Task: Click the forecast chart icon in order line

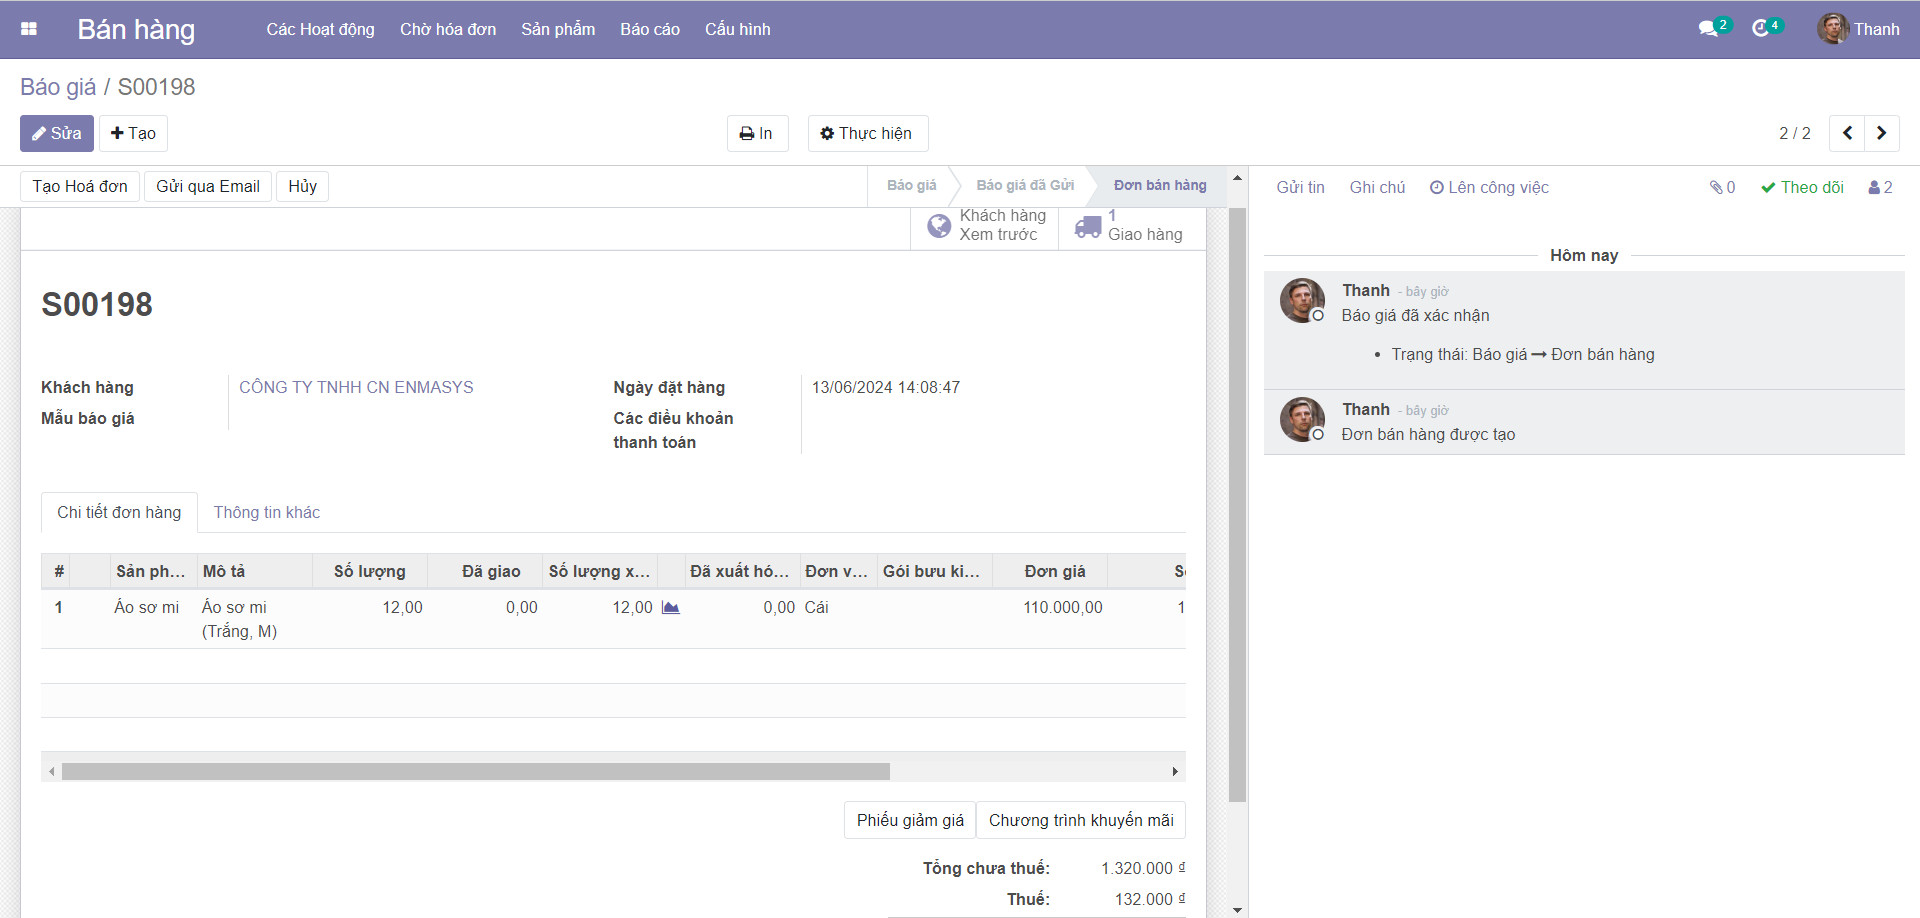Action: [670, 608]
